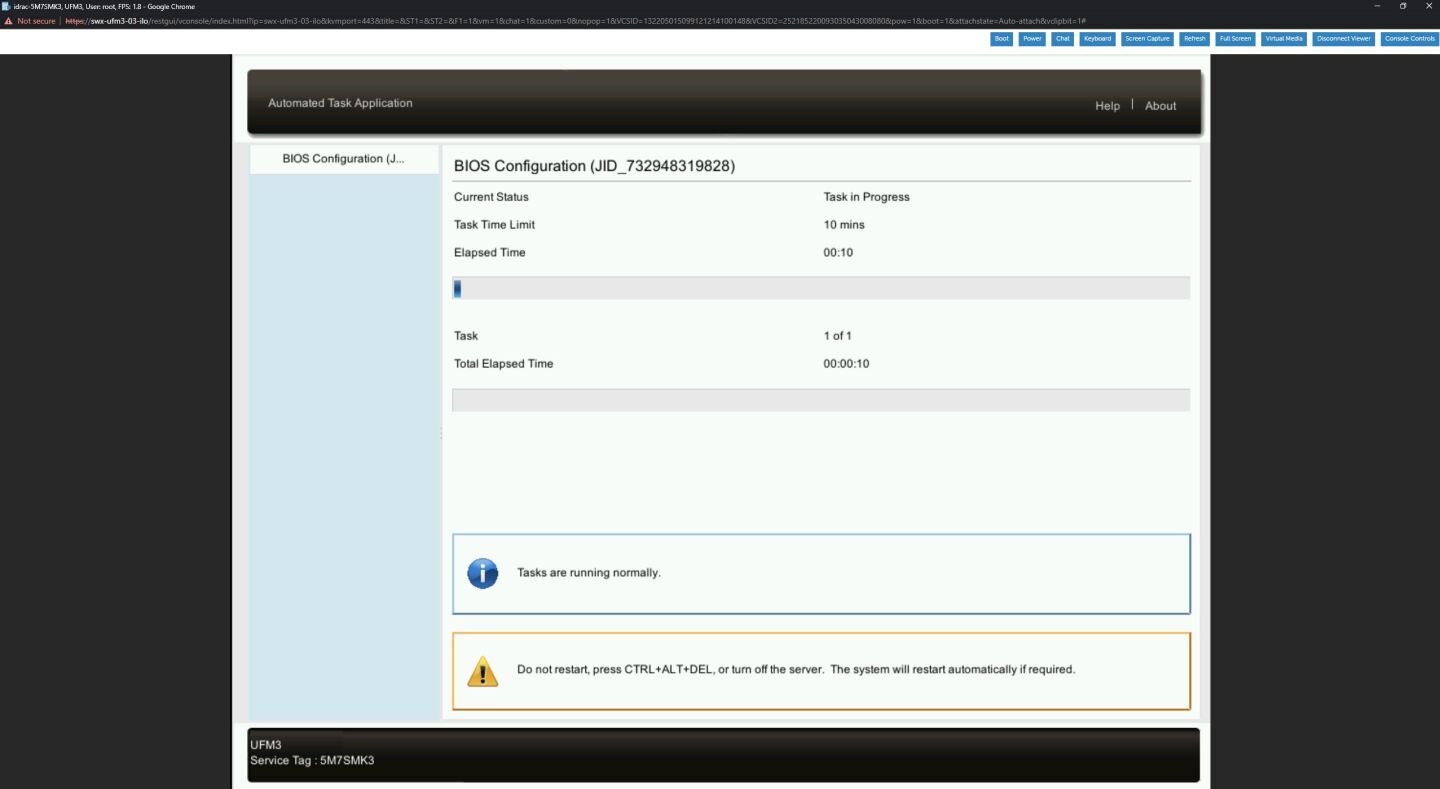Open the Help link in header
The width and height of the screenshot is (1440, 789).
[1107, 106]
